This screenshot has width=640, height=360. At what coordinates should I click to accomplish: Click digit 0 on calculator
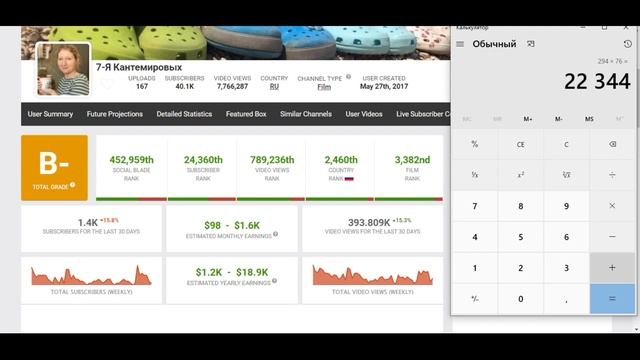coord(521,299)
